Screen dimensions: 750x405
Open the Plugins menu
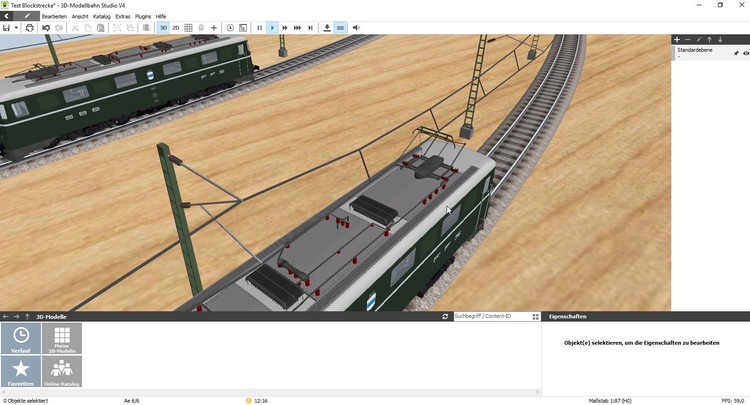[x=143, y=16]
